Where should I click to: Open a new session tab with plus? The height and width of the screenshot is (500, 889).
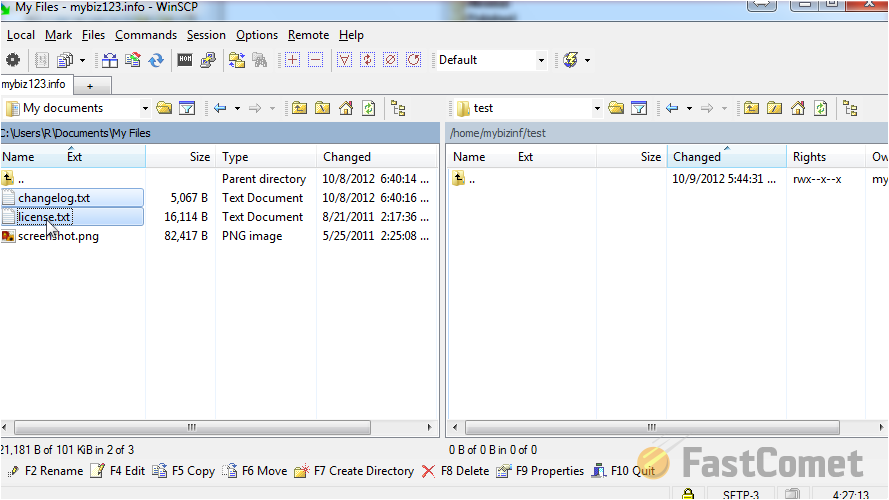pos(90,86)
